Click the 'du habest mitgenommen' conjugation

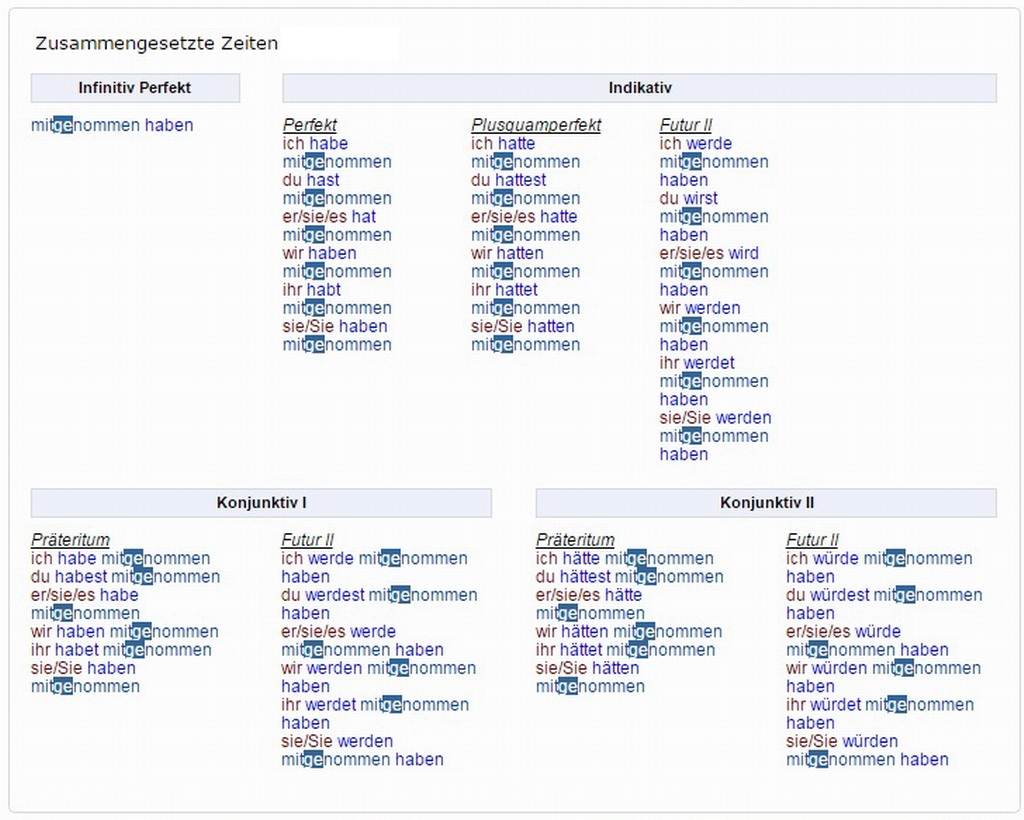click(x=125, y=577)
